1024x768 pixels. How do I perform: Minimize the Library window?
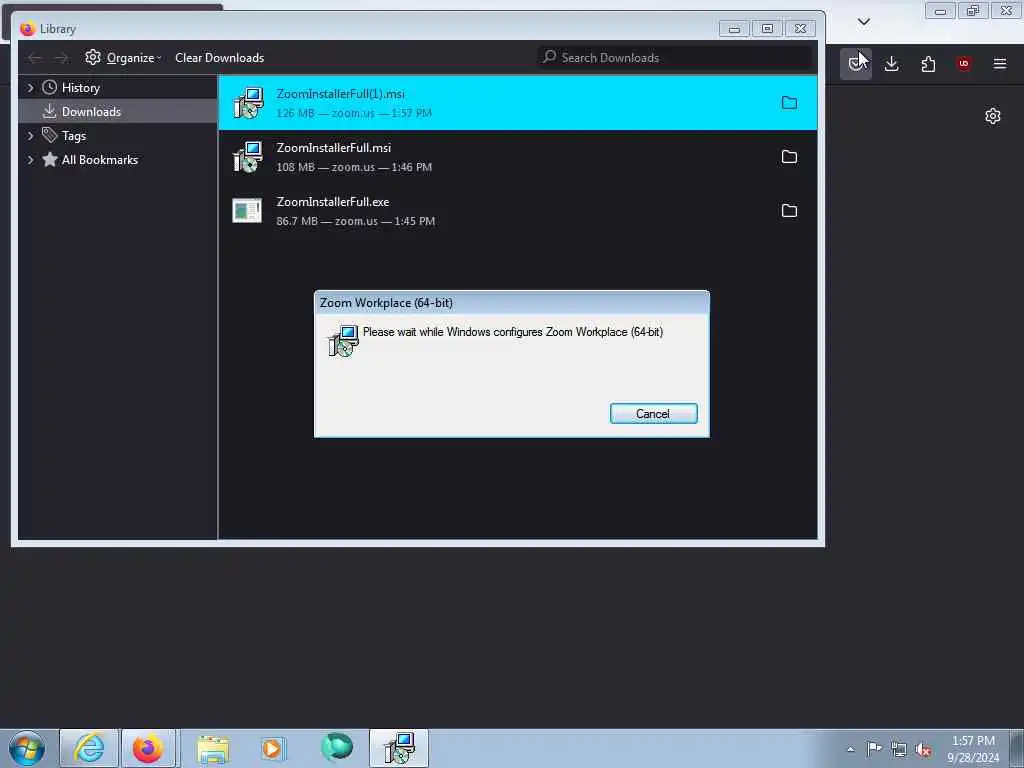click(734, 29)
